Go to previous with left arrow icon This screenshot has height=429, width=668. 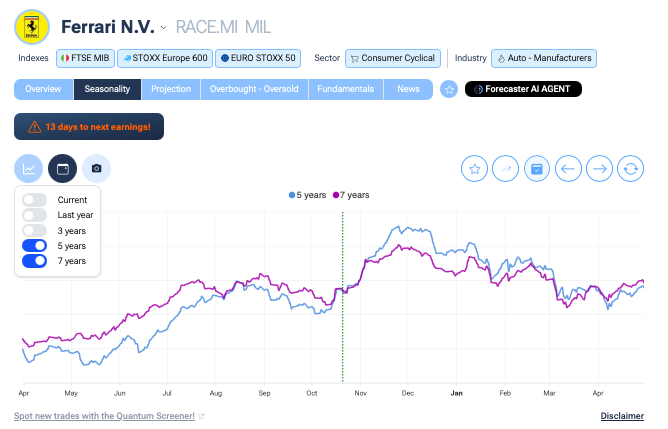568,169
